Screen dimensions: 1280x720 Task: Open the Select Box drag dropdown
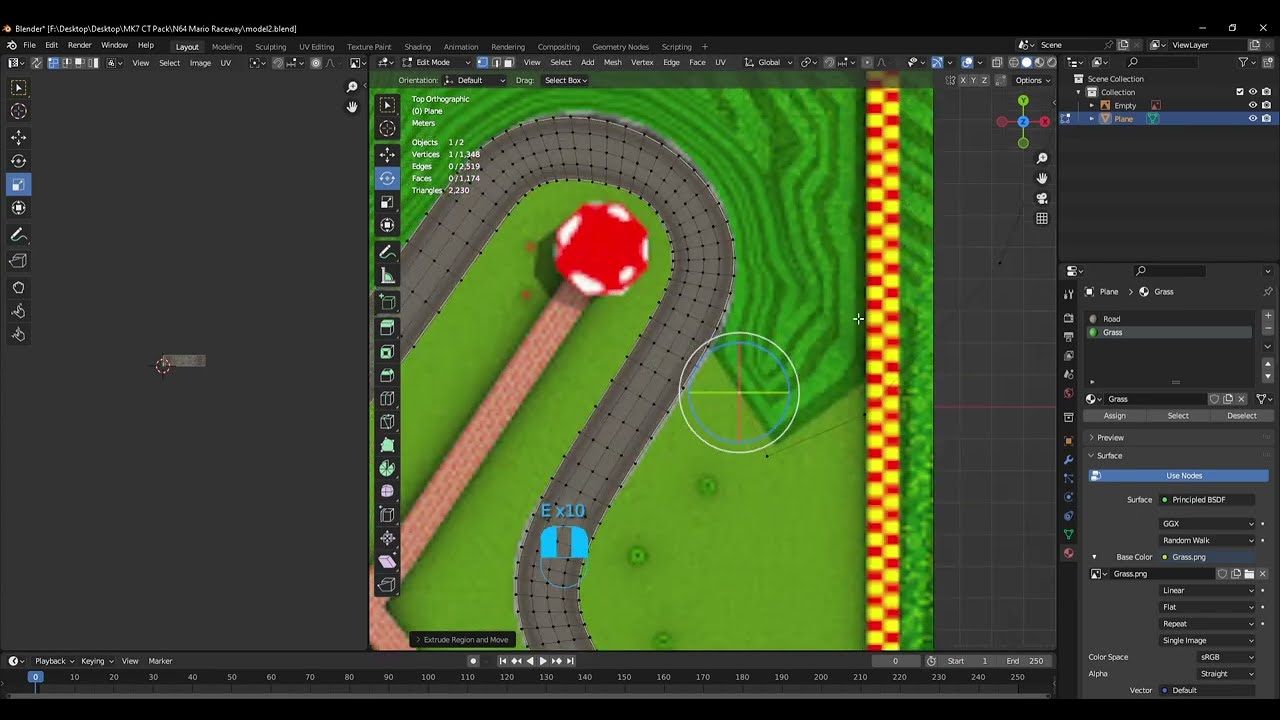(x=565, y=80)
